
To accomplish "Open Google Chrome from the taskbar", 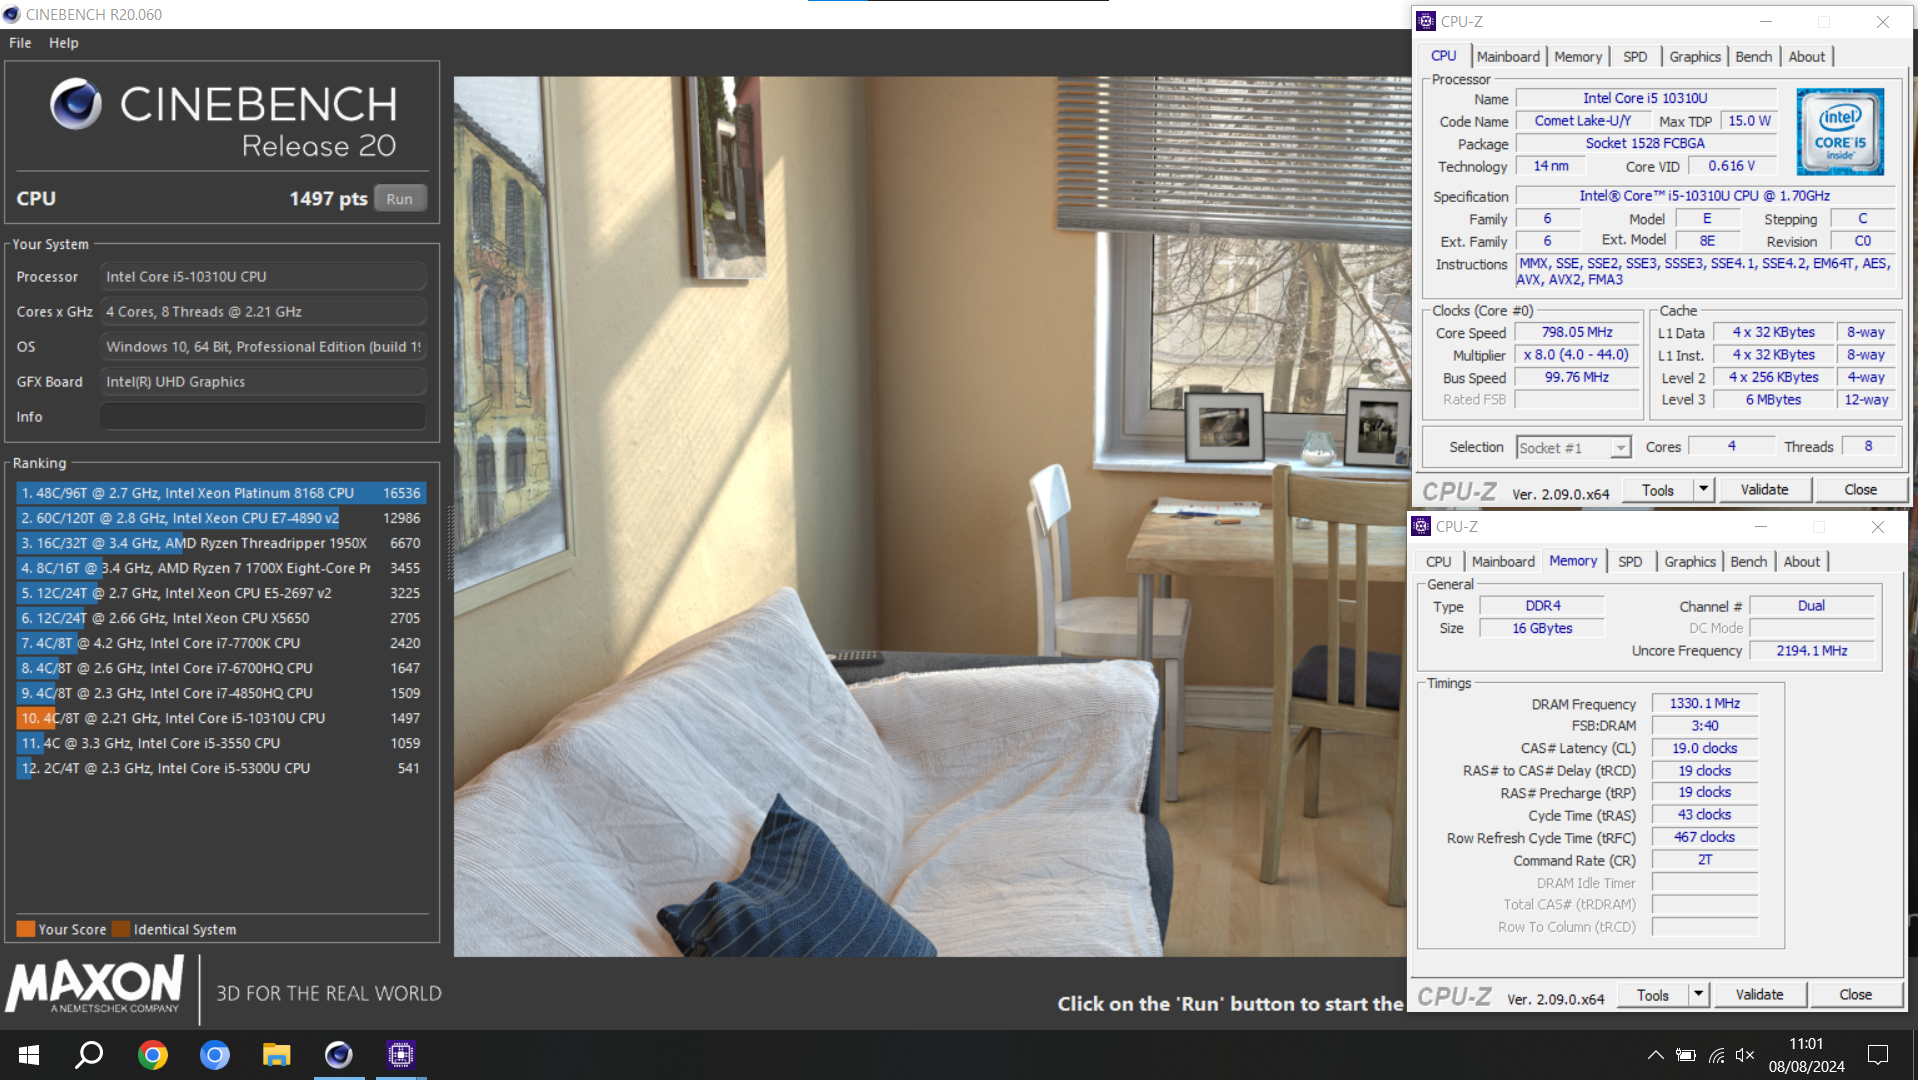I will (x=152, y=1055).
